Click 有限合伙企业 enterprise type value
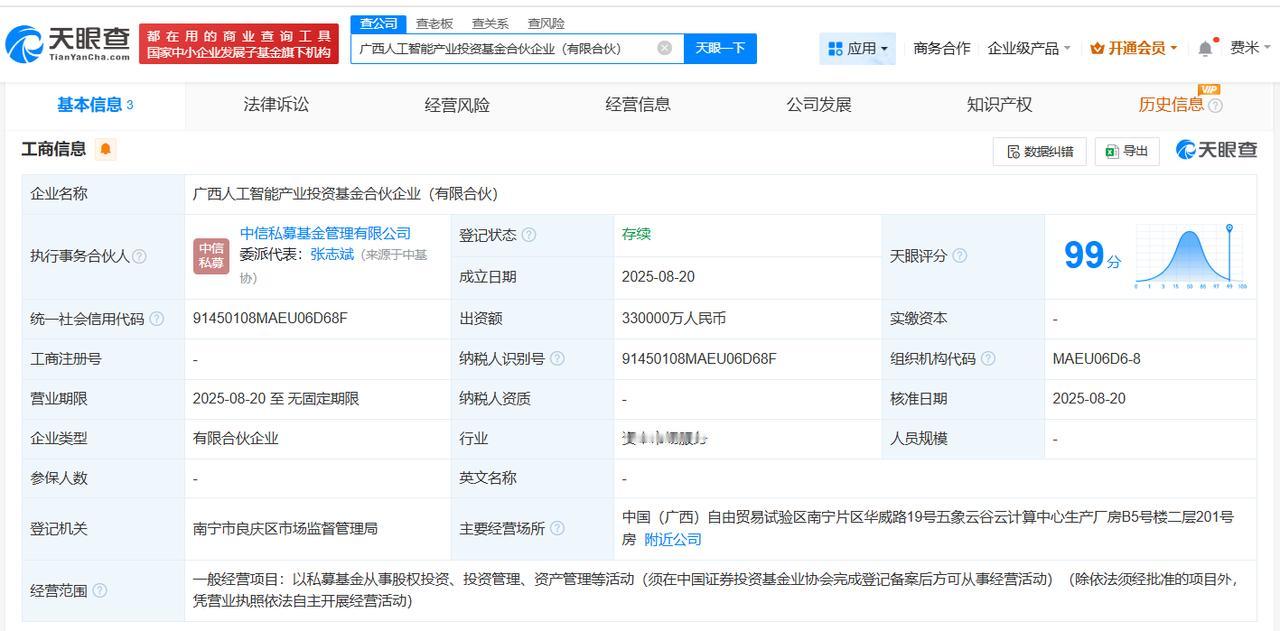The height and width of the screenshot is (631, 1280). click(235, 438)
